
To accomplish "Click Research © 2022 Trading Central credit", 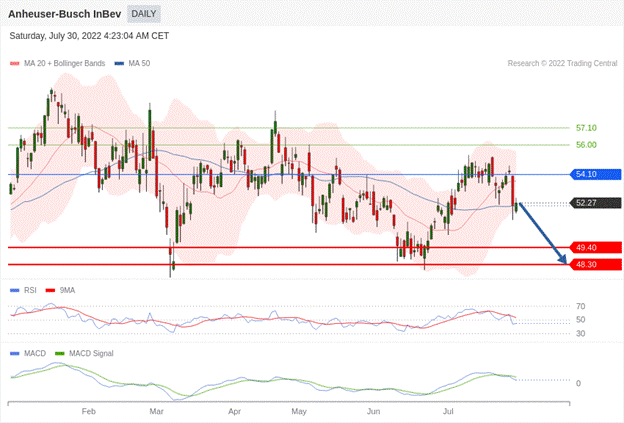I will [562, 63].
